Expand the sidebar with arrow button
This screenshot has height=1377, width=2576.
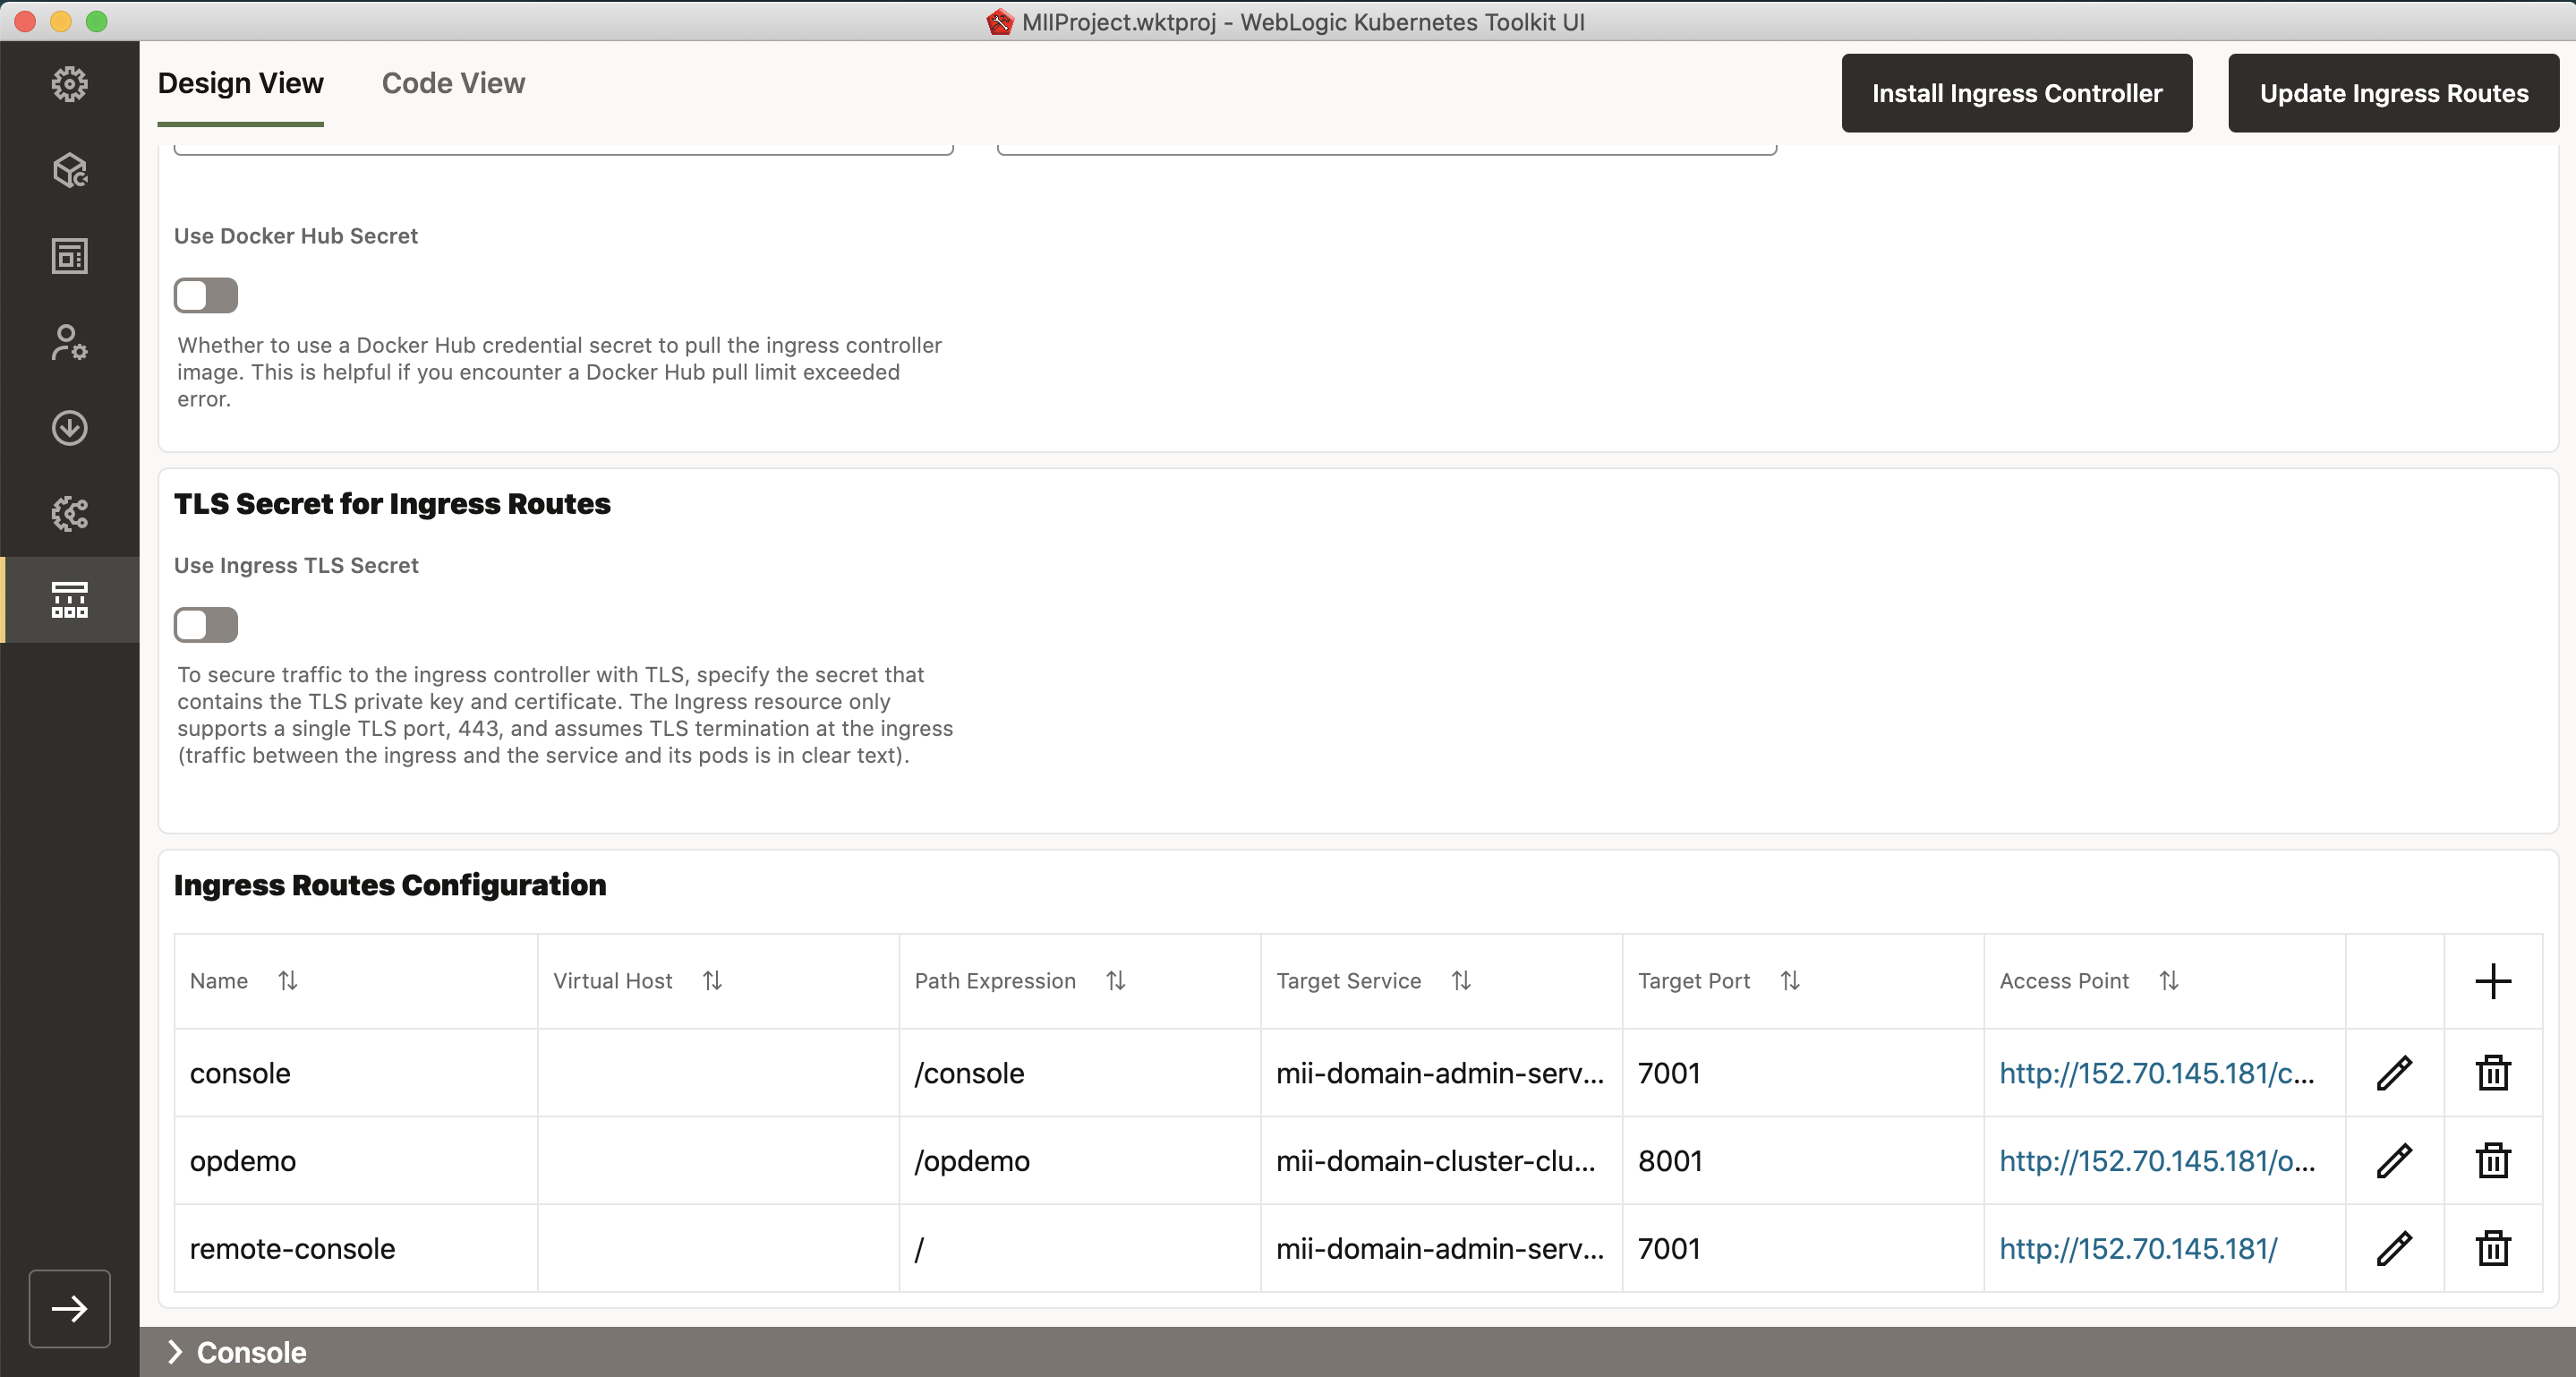pos(69,1308)
